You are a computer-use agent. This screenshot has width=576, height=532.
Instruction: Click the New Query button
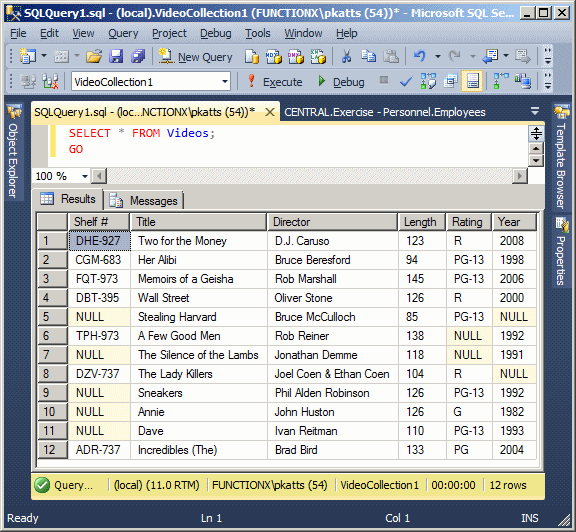click(195, 57)
